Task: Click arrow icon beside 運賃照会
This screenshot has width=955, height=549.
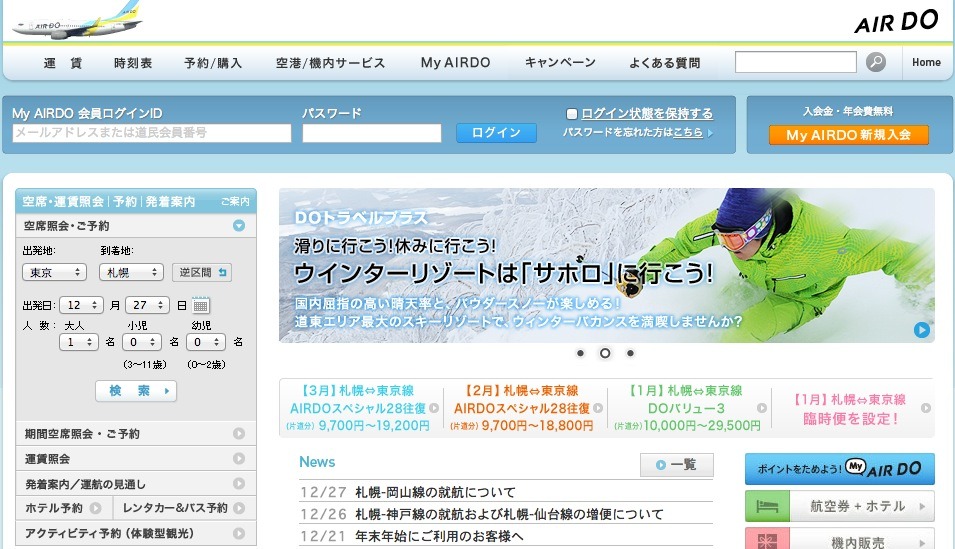Action: pyautogui.click(x=239, y=459)
